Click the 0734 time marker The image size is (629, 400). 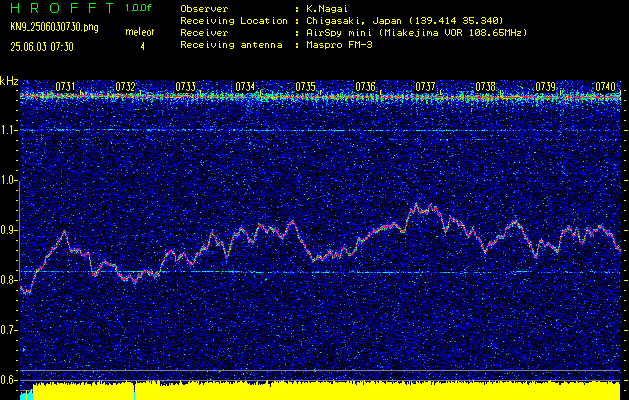pyautogui.click(x=245, y=86)
